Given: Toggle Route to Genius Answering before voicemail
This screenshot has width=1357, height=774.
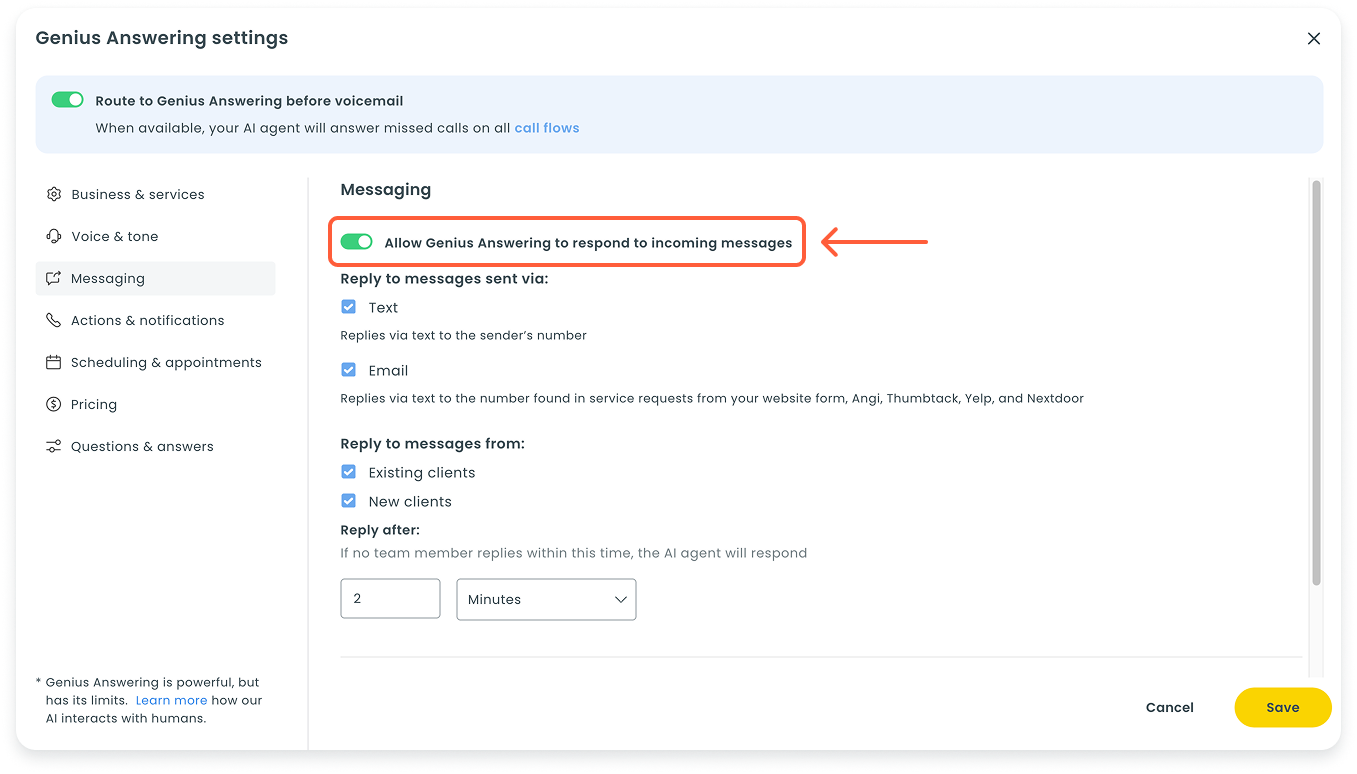Looking at the screenshot, I should pyautogui.click(x=68, y=100).
